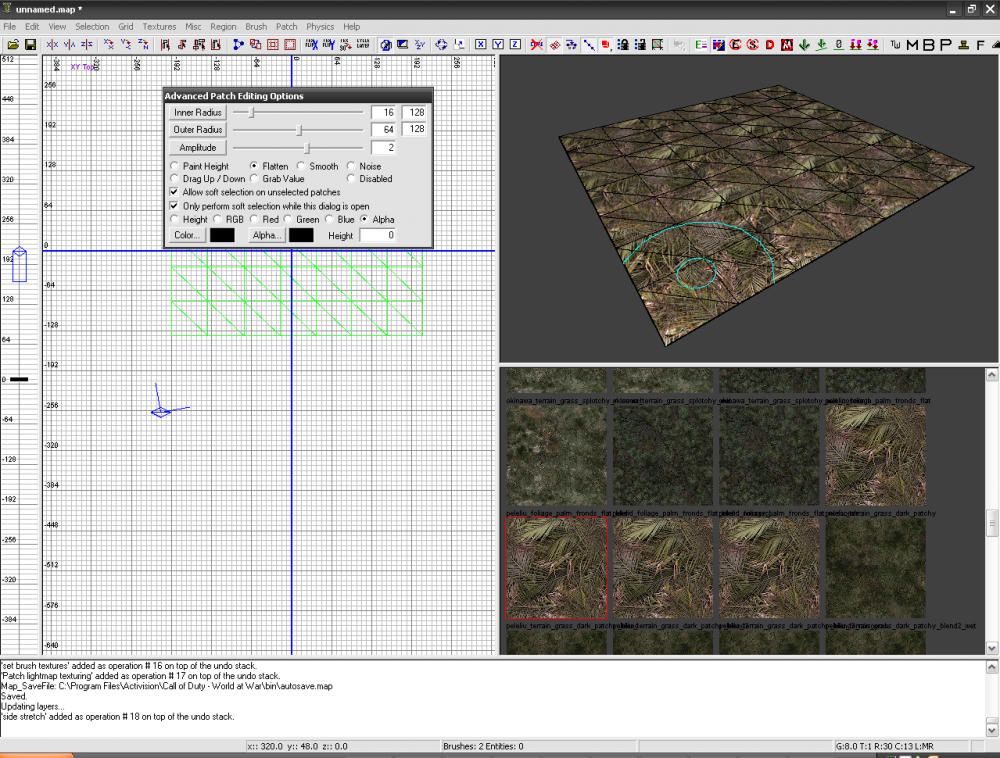Open the Patch menu
Image resolution: width=1000 pixels, height=758 pixels.
click(286, 27)
